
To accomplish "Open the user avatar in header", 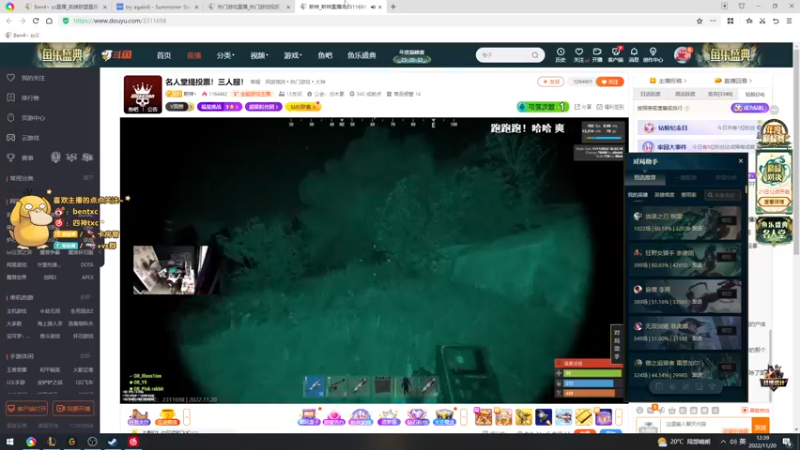I will coord(682,55).
